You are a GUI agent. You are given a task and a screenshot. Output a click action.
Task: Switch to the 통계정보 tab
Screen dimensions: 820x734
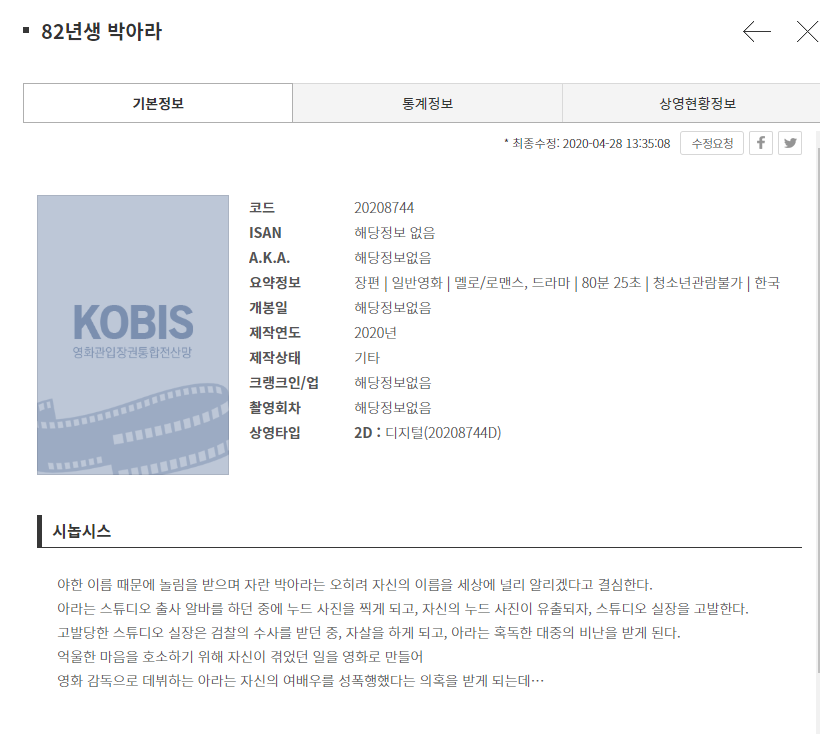[x=427, y=103]
